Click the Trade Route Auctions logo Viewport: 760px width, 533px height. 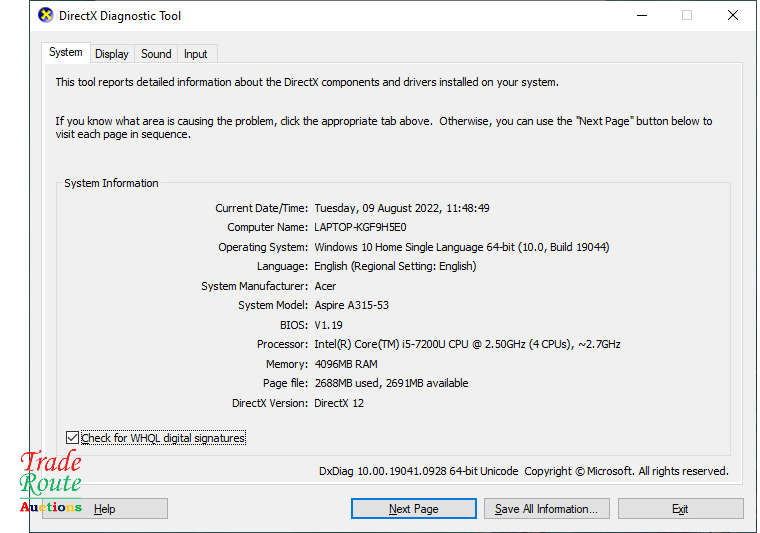pos(50,482)
